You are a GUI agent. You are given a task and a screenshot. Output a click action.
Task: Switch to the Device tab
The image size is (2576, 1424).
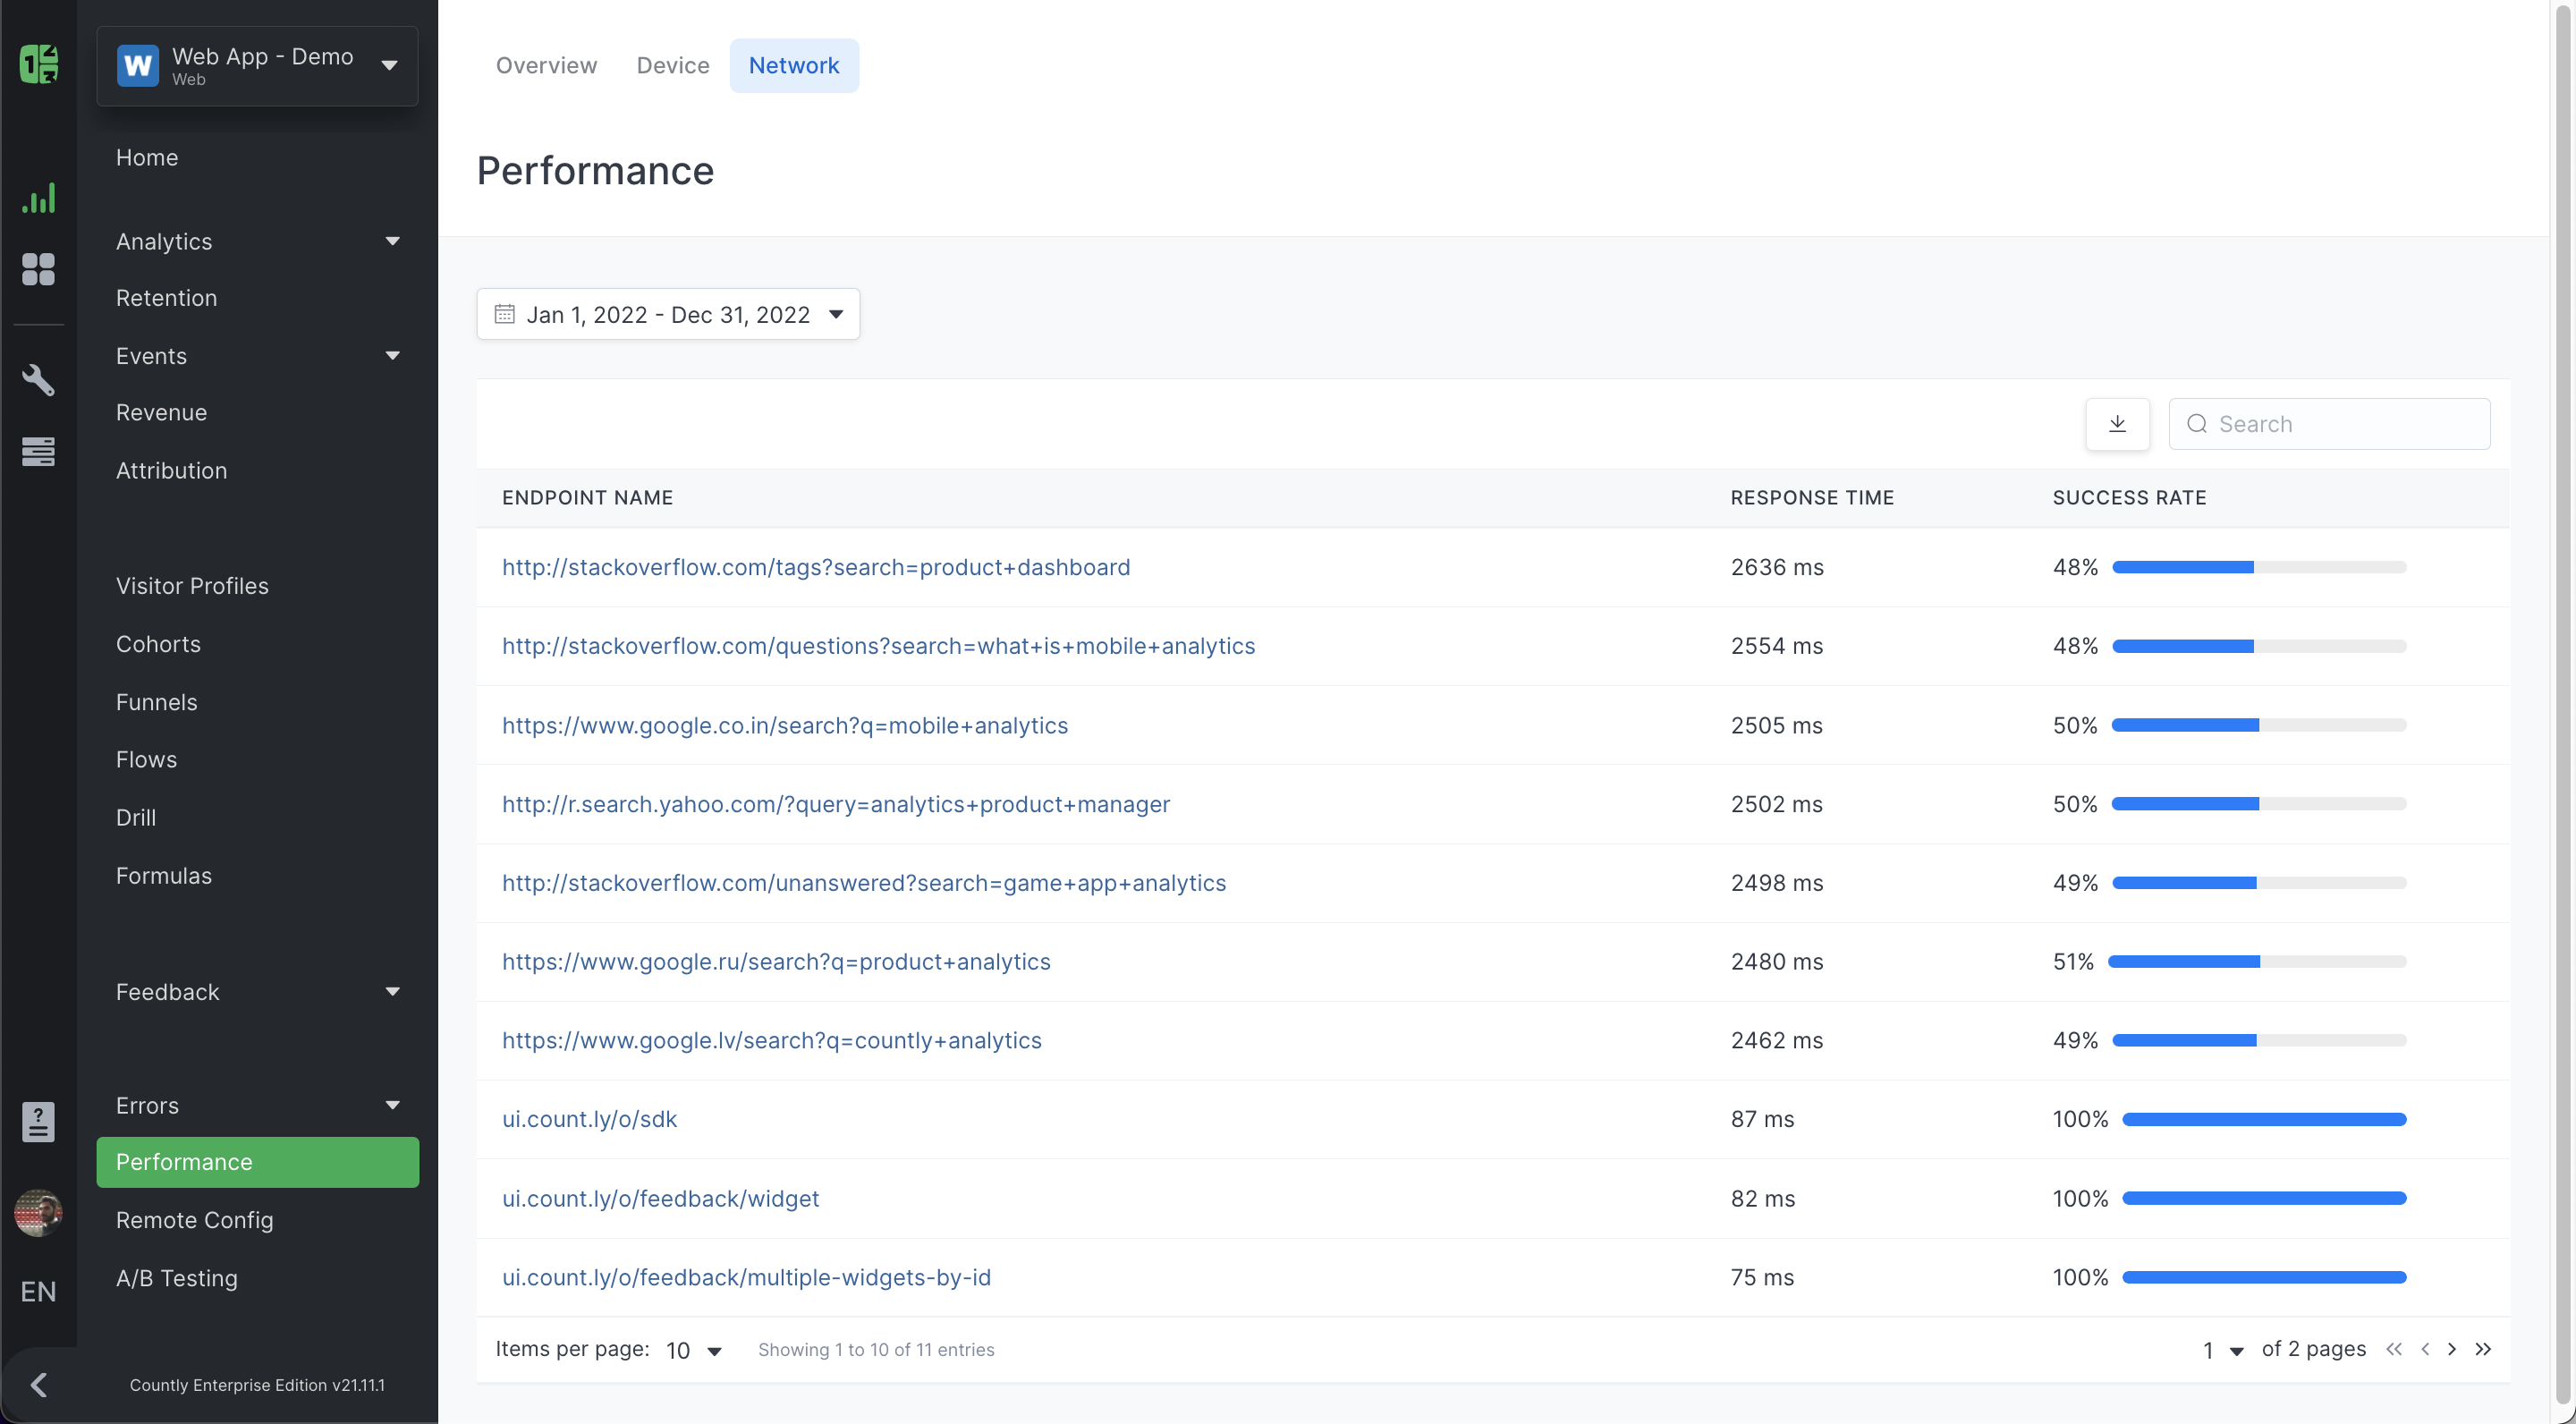[x=673, y=66]
